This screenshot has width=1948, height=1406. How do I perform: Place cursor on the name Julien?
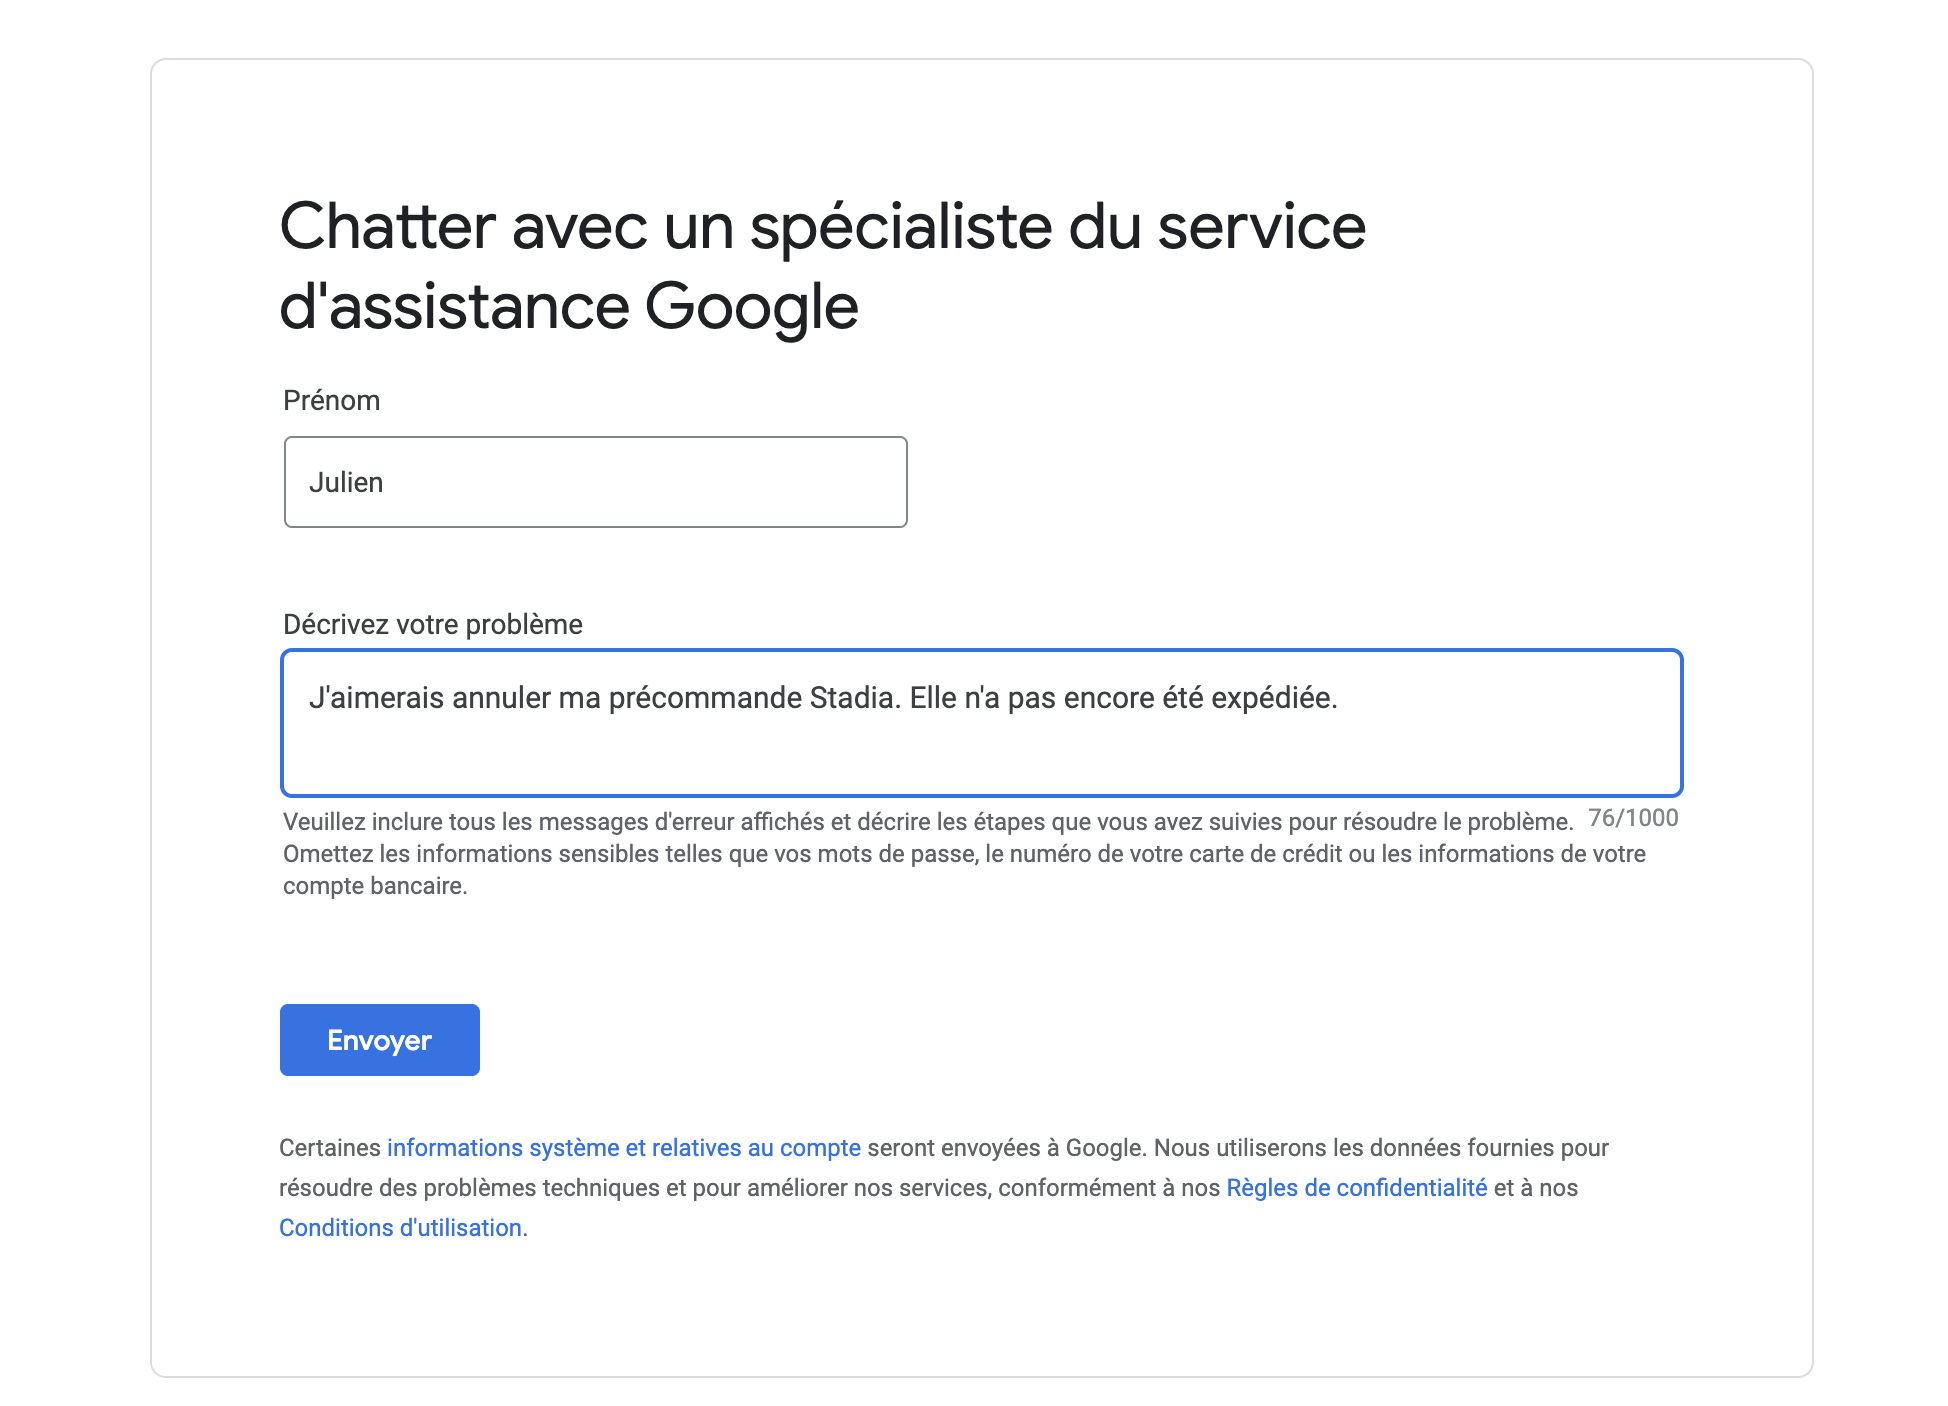(x=346, y=482)
